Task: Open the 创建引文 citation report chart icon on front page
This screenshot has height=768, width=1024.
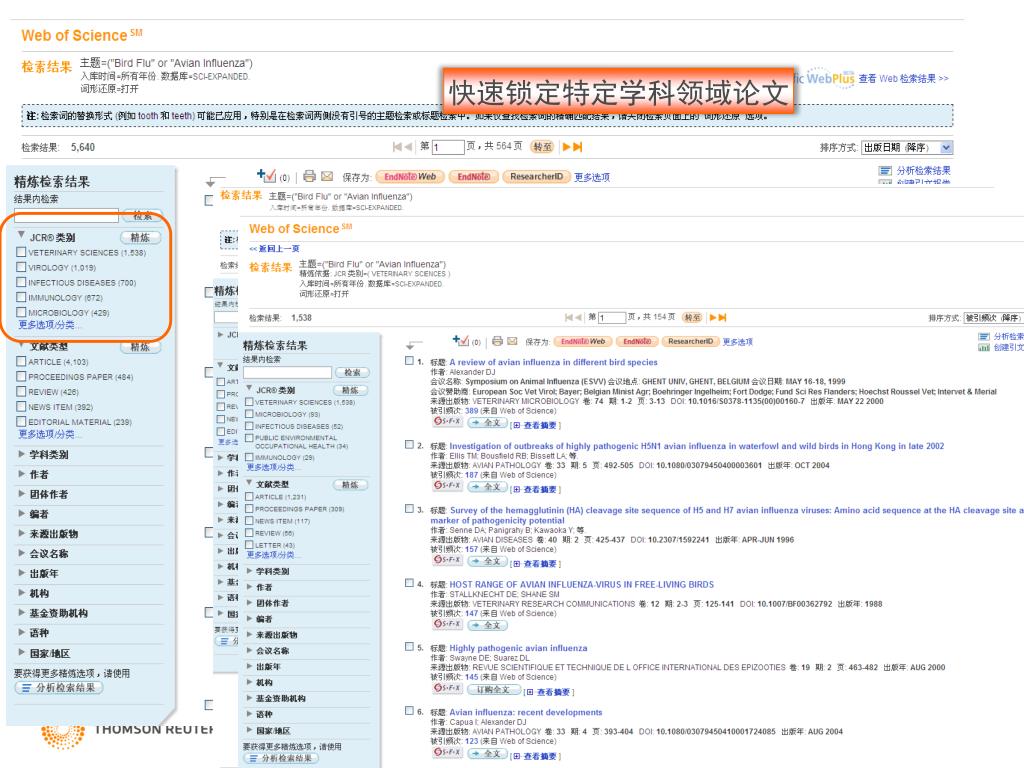Action: 984,347
